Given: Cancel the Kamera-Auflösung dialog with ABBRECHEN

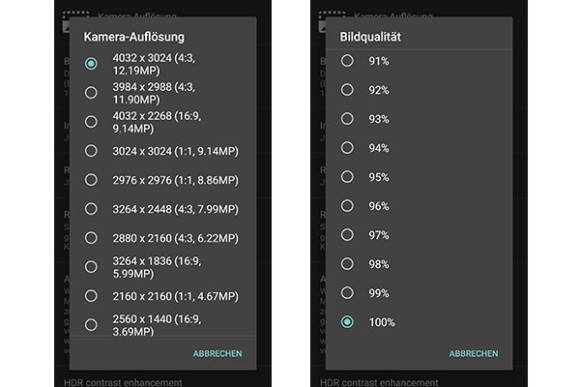Looking at the screenshot, I should coord(218,353).
